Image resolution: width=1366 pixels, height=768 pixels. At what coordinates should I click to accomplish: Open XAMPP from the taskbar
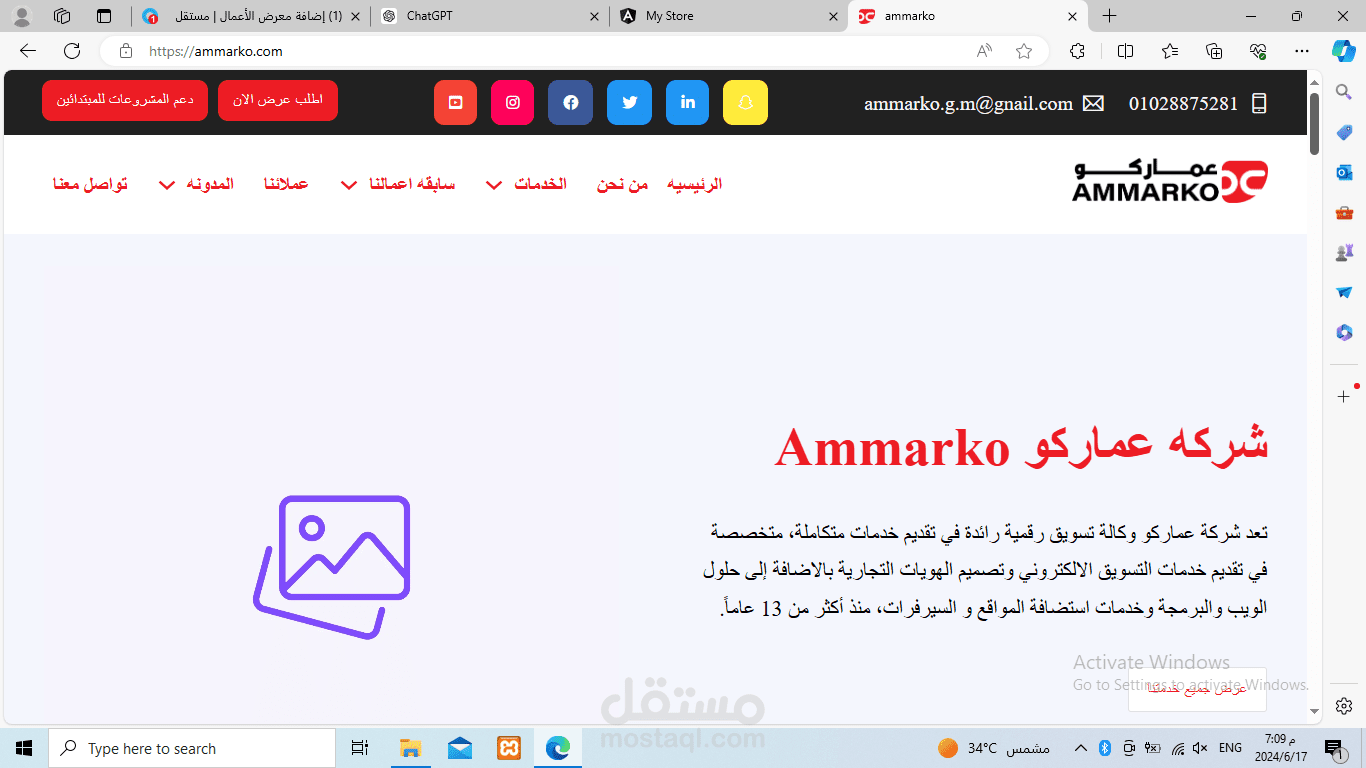point(509,748)
